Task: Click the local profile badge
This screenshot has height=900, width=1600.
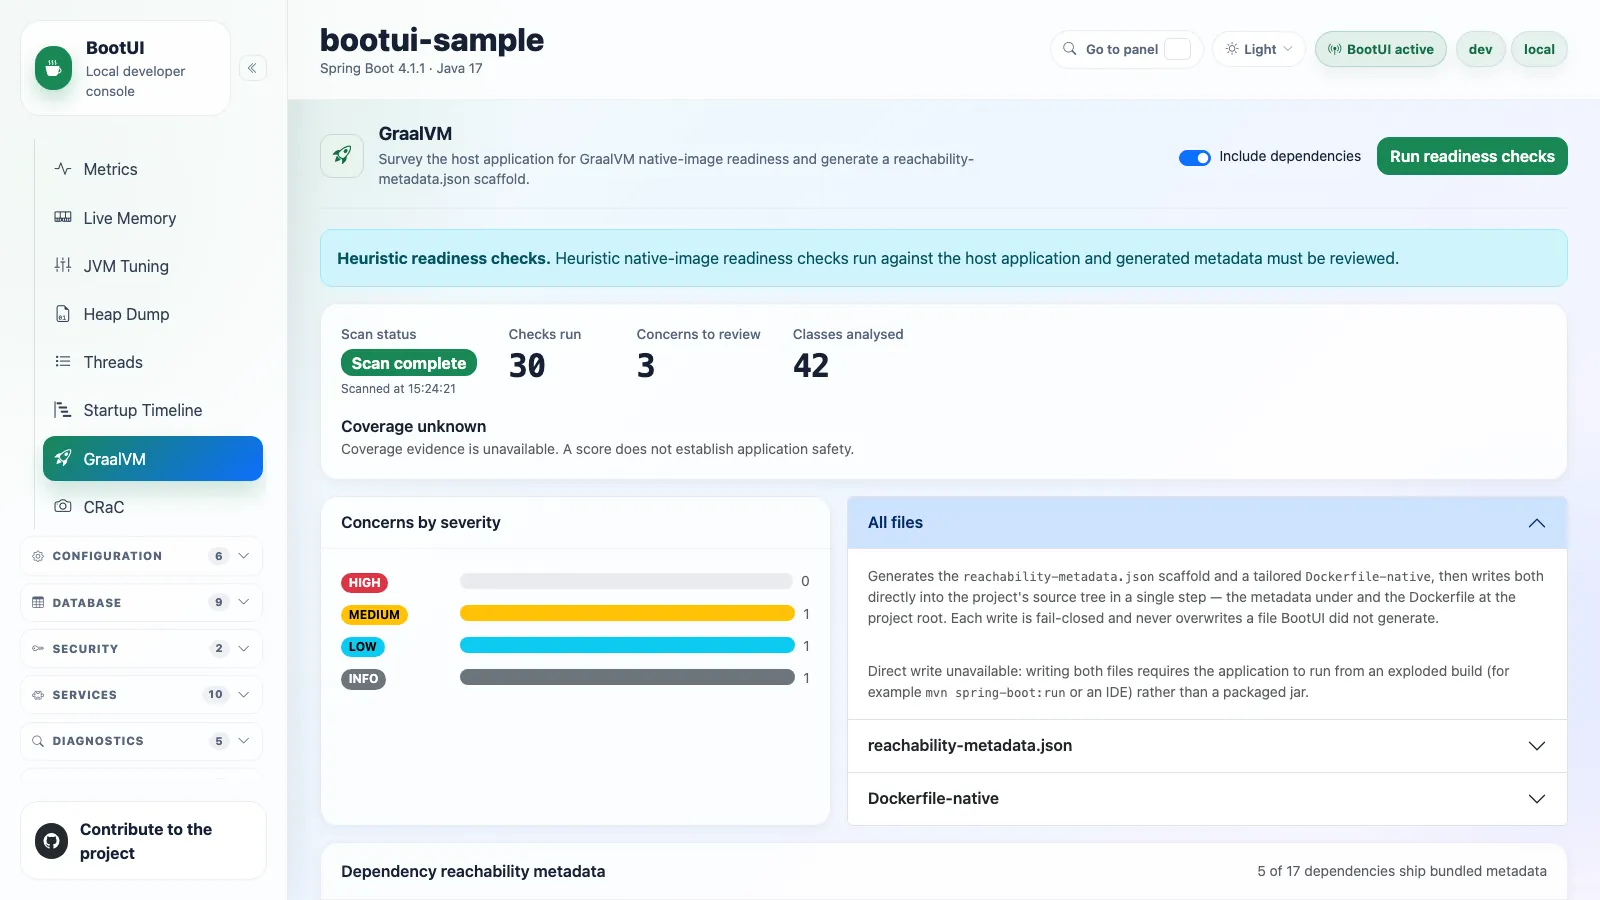Action: [1539, 49]
